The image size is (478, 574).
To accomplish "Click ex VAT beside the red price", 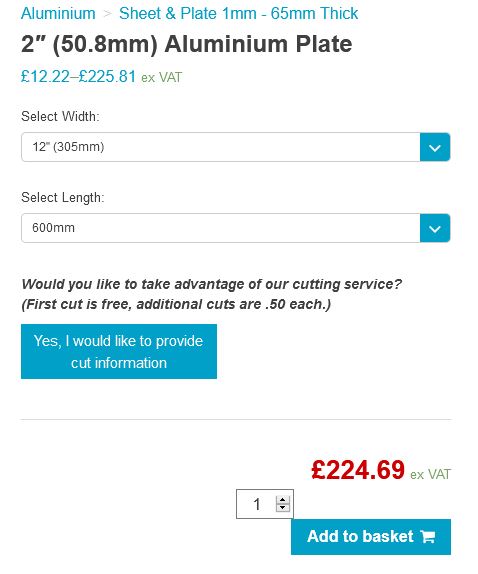I will pos(430,474).
